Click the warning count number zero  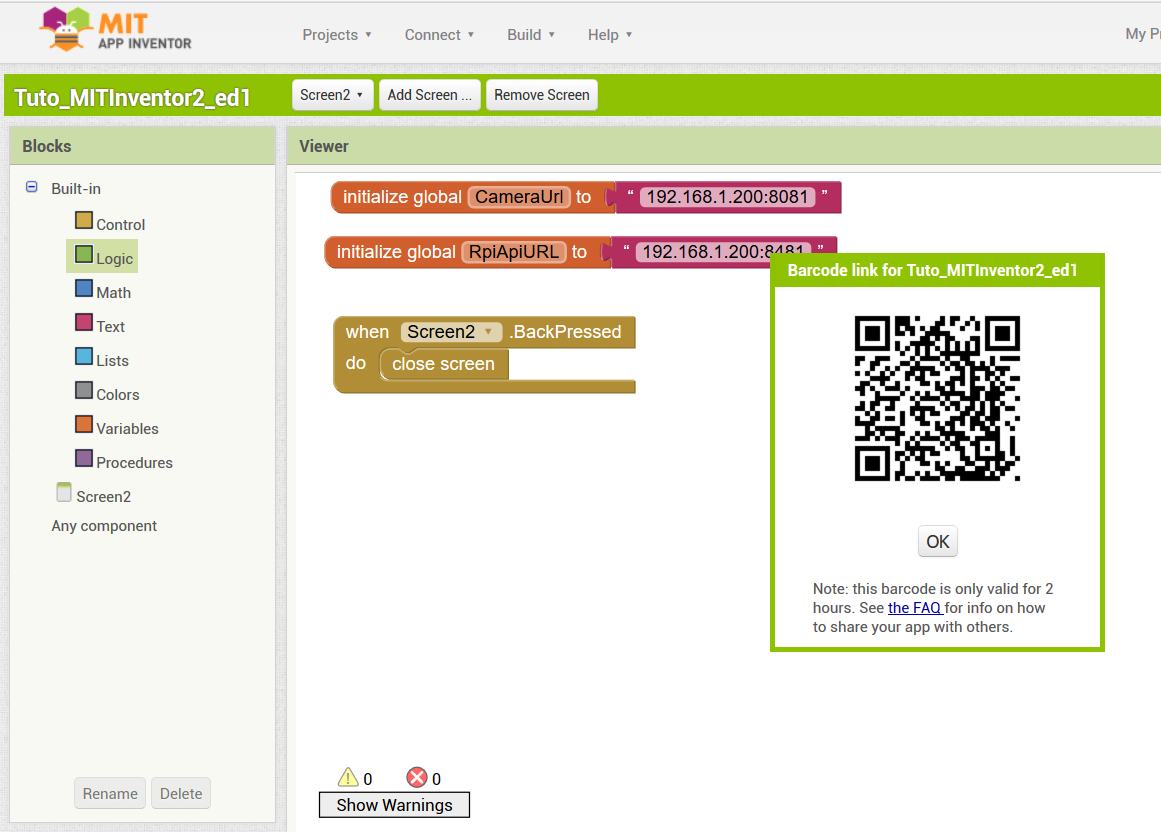368,779
